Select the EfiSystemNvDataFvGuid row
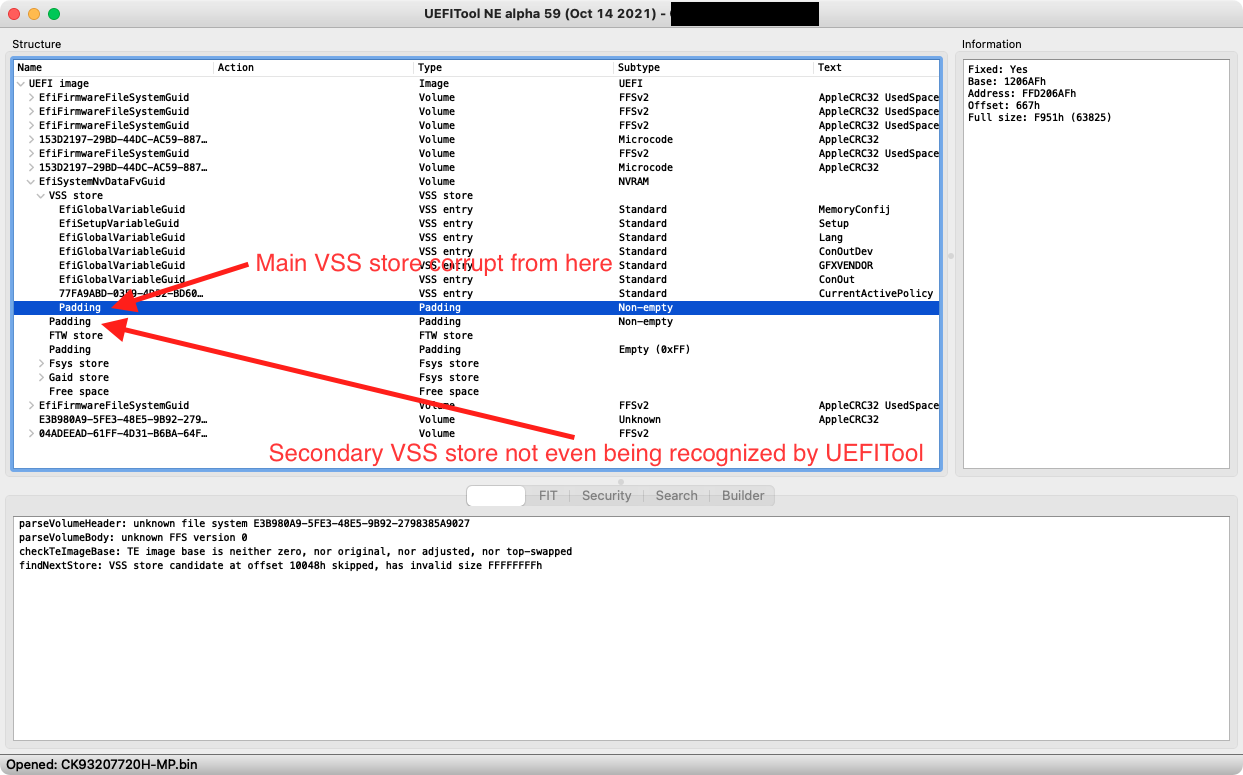The height and width of the screenshot is (775, 1243). pyautogui.click(x=477, y=182)
